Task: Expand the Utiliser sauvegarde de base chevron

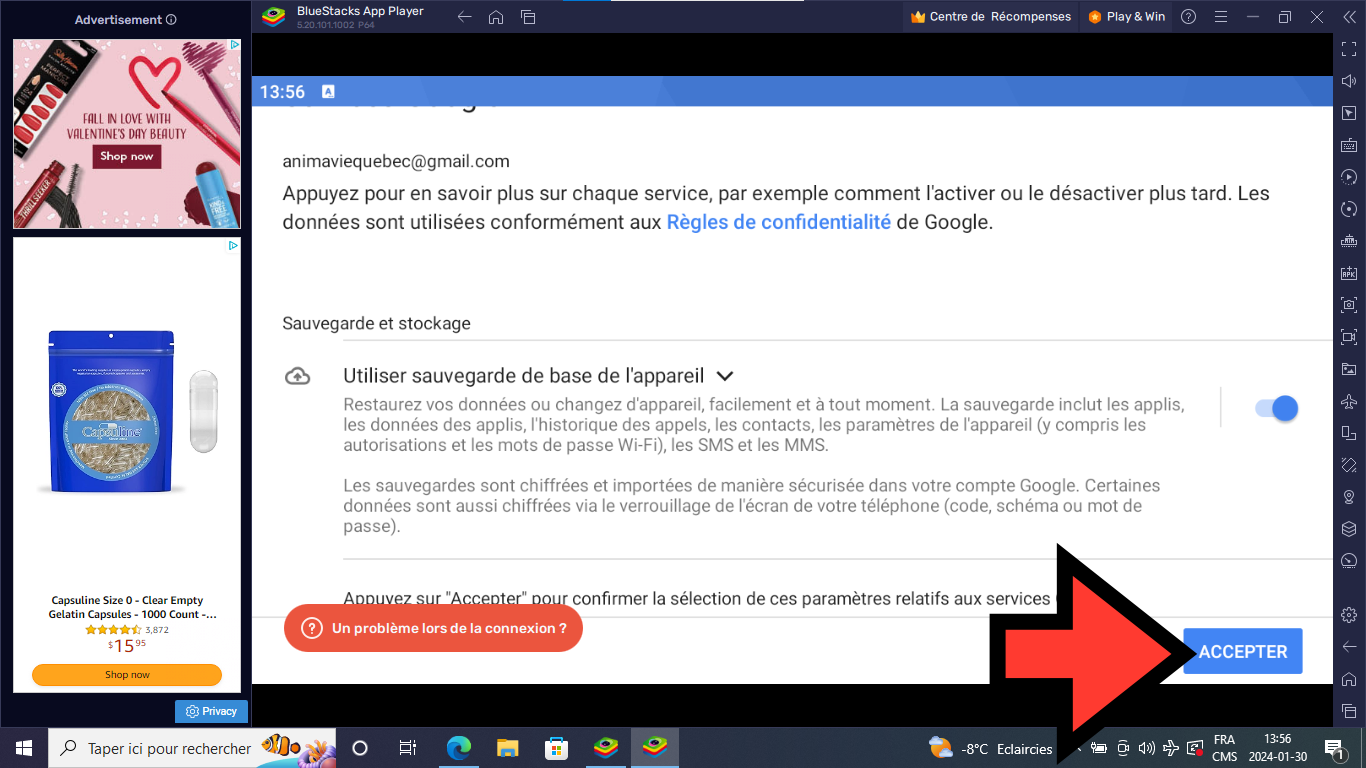Action: [x=726, y=376]
